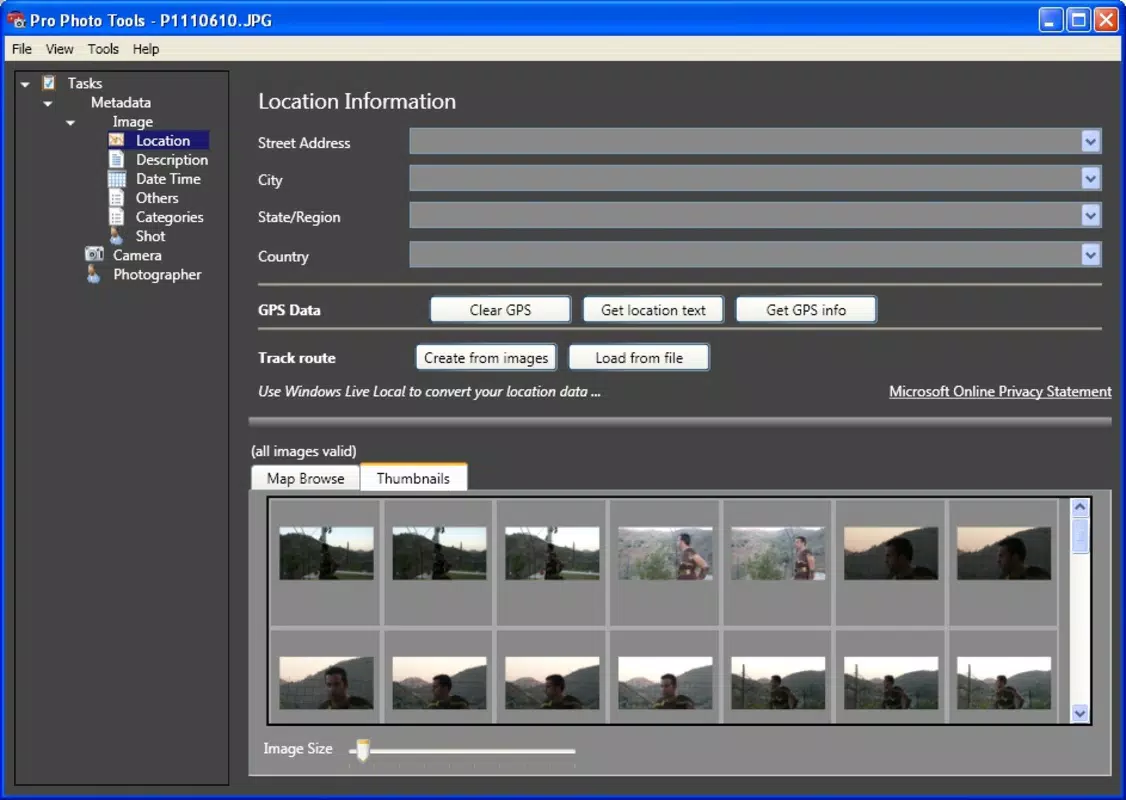Viewport: 1126px width, 800px height.
Task: Click the thumbnail scrollbar thumb
Action: pyautogui.click(x=1080, y=536)
